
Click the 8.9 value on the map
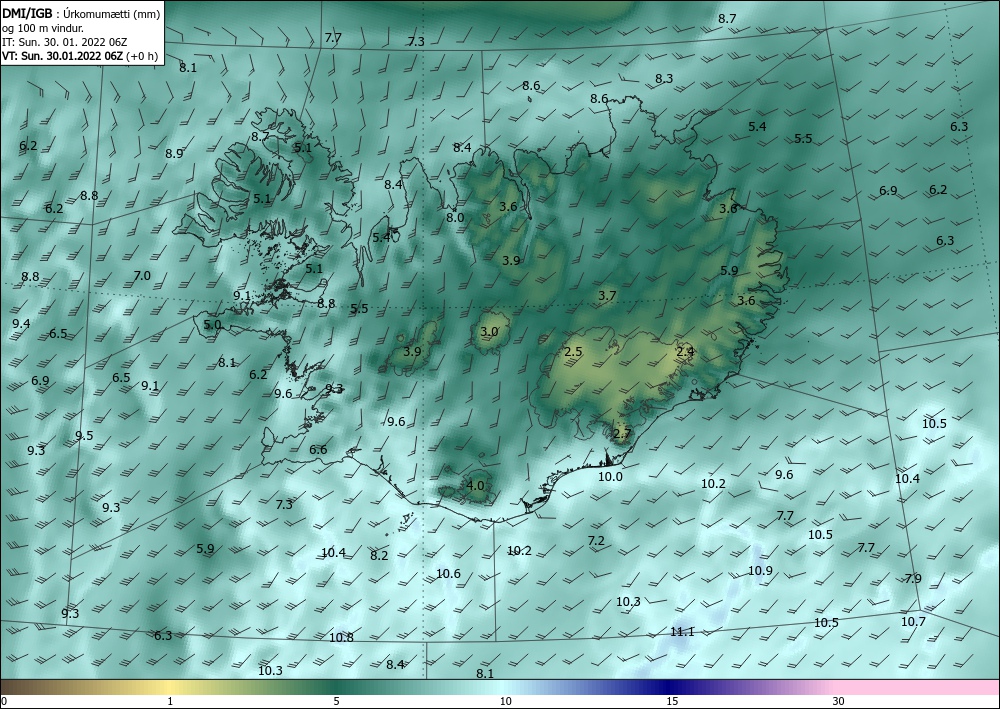174,153
